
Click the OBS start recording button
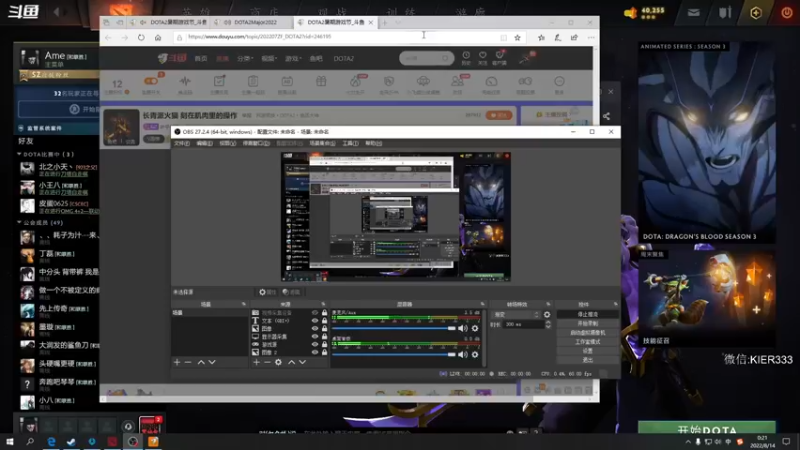(x=587, y=323)
